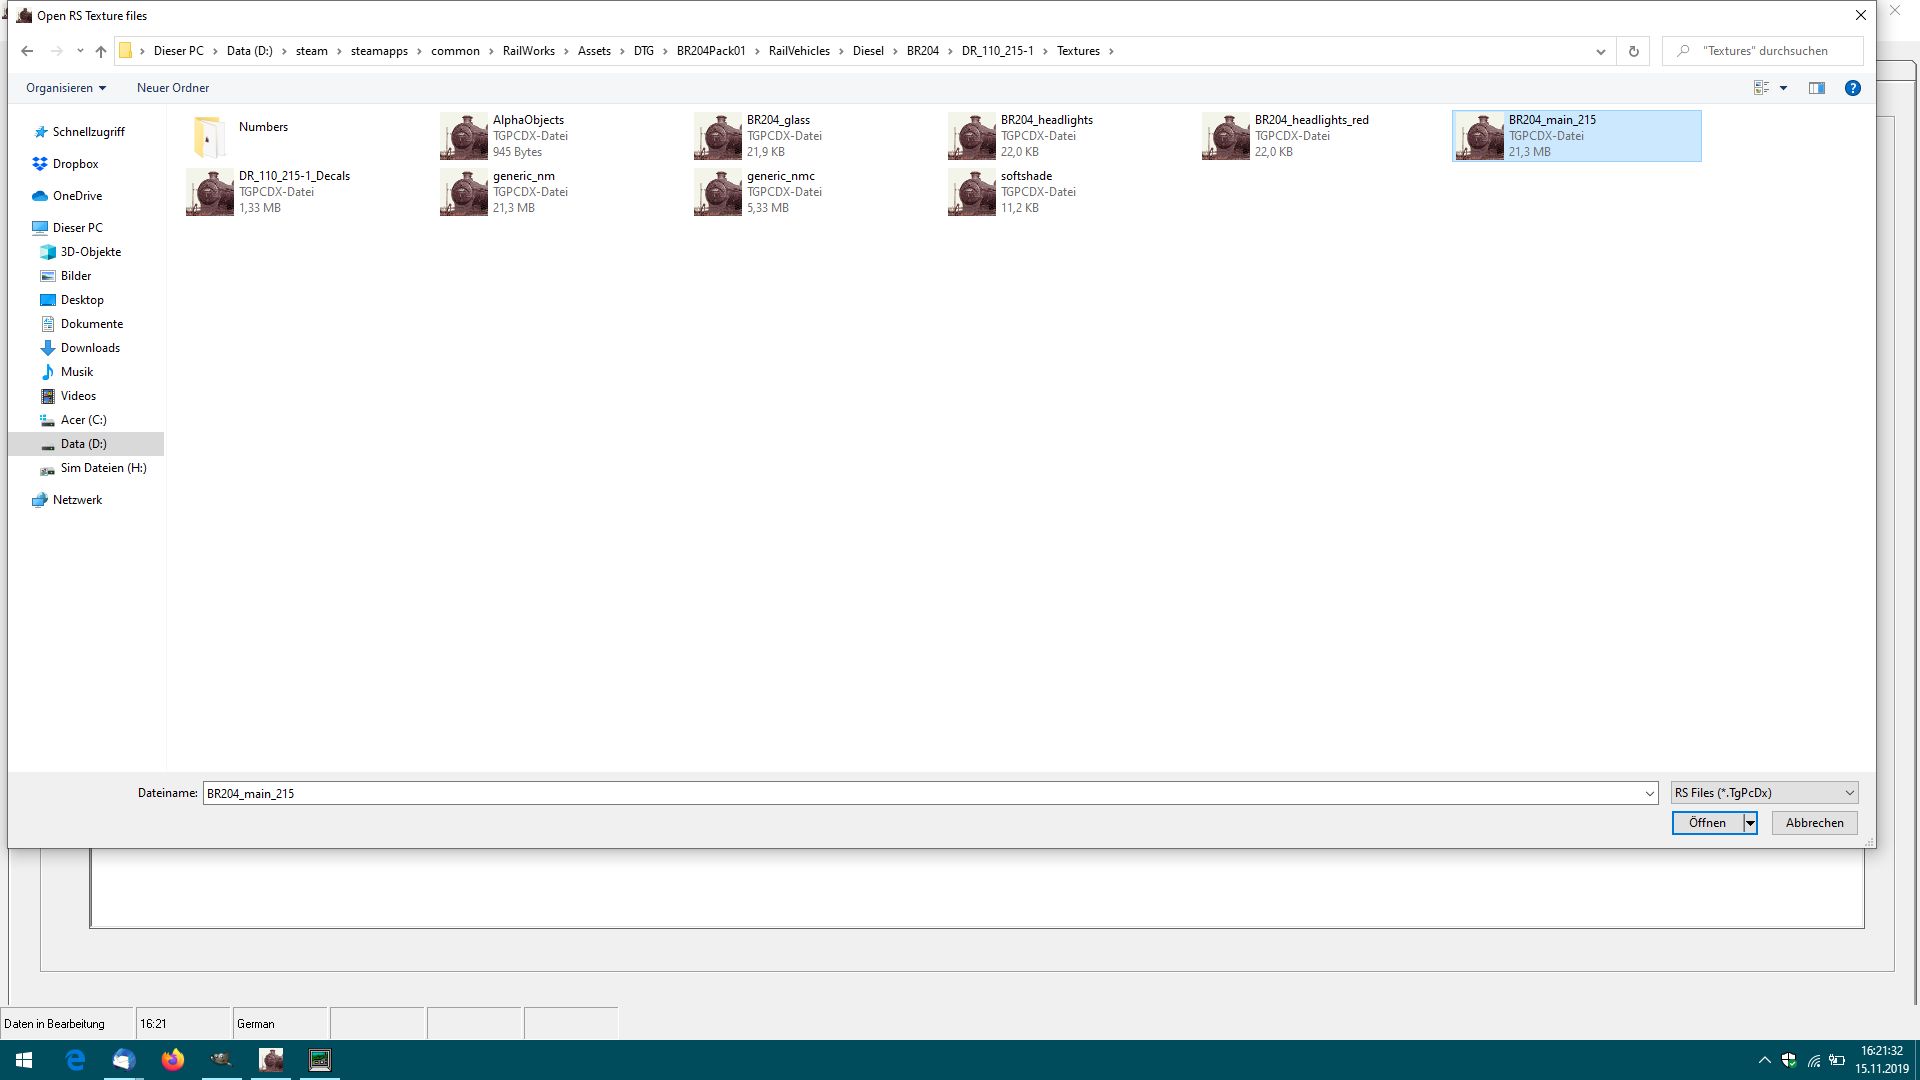Select the Dropbox sidebar entry
This screenshot has width=1920, height=1080.
tap(75, 164)
